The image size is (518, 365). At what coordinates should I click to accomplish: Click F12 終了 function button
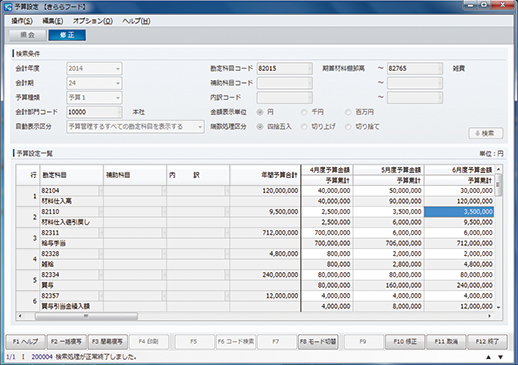487,342
